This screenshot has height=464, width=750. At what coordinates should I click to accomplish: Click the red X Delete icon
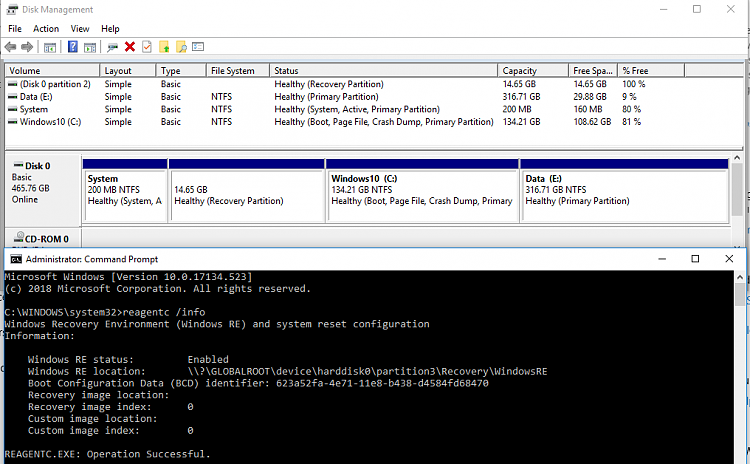click(x=130, y=46)
